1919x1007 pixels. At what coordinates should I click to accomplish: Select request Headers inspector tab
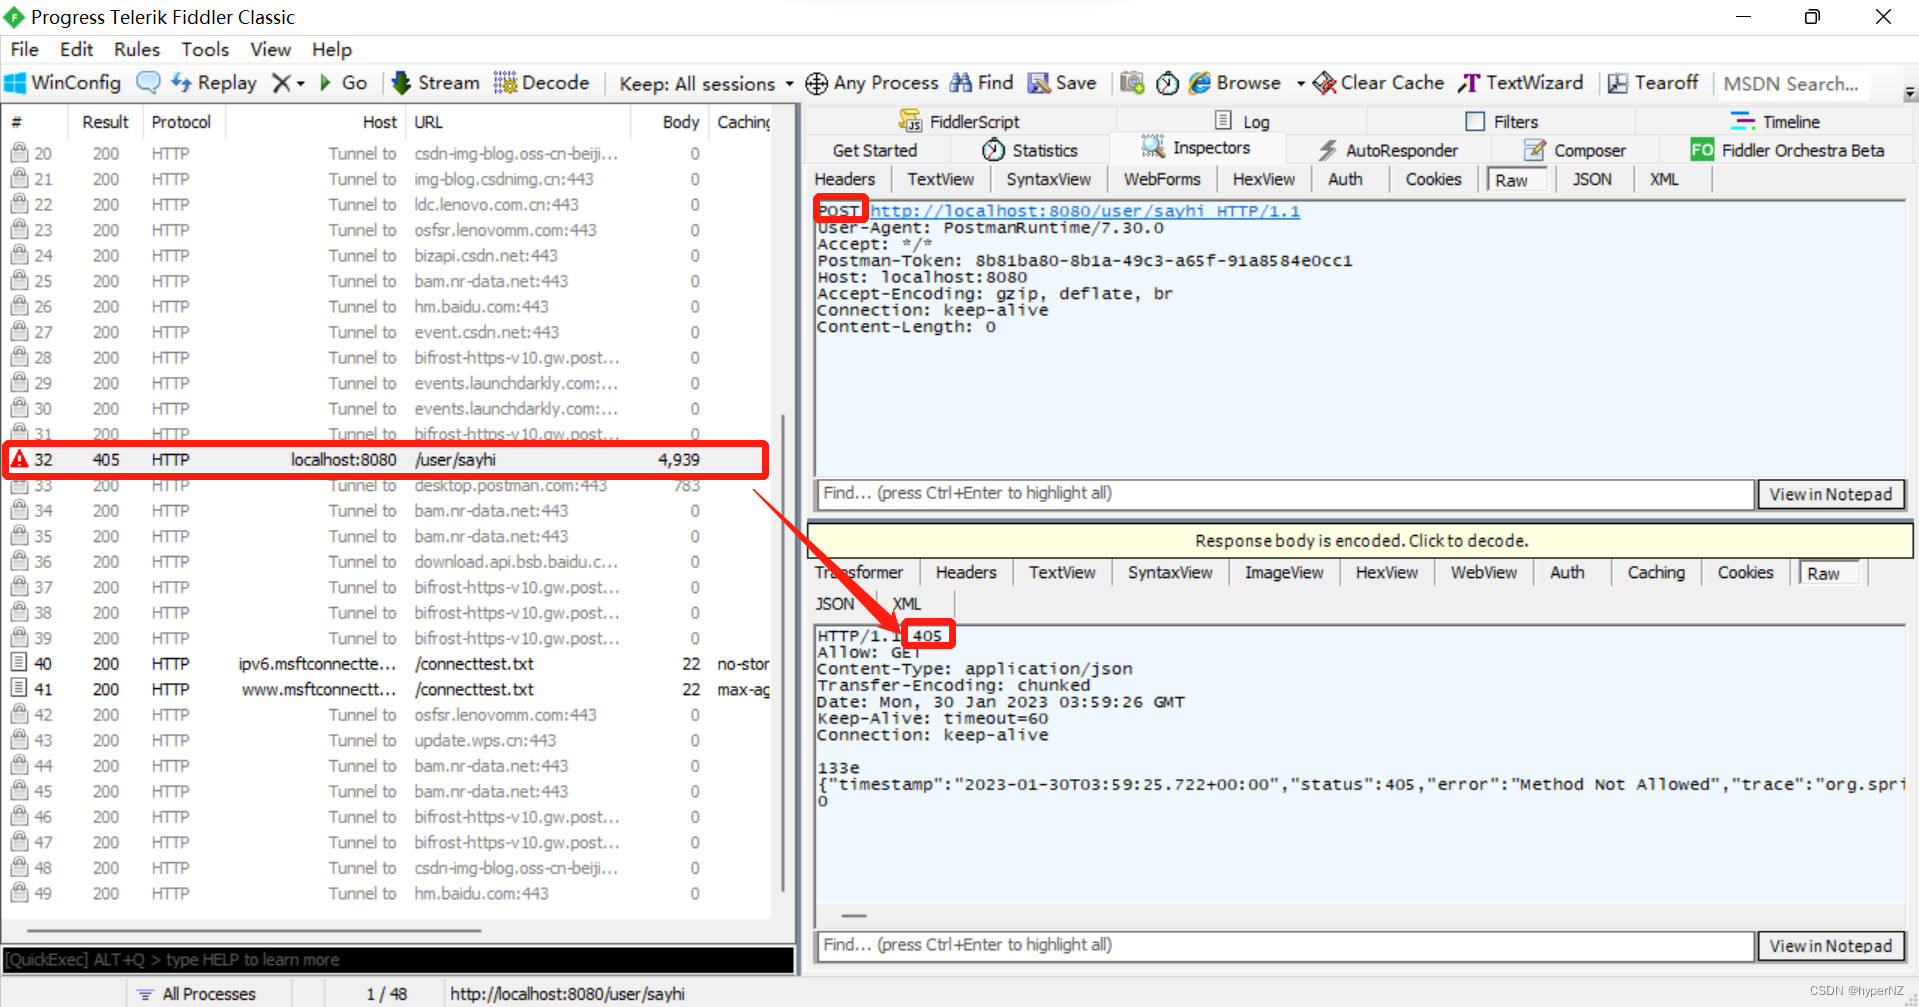tap(845, 179)
